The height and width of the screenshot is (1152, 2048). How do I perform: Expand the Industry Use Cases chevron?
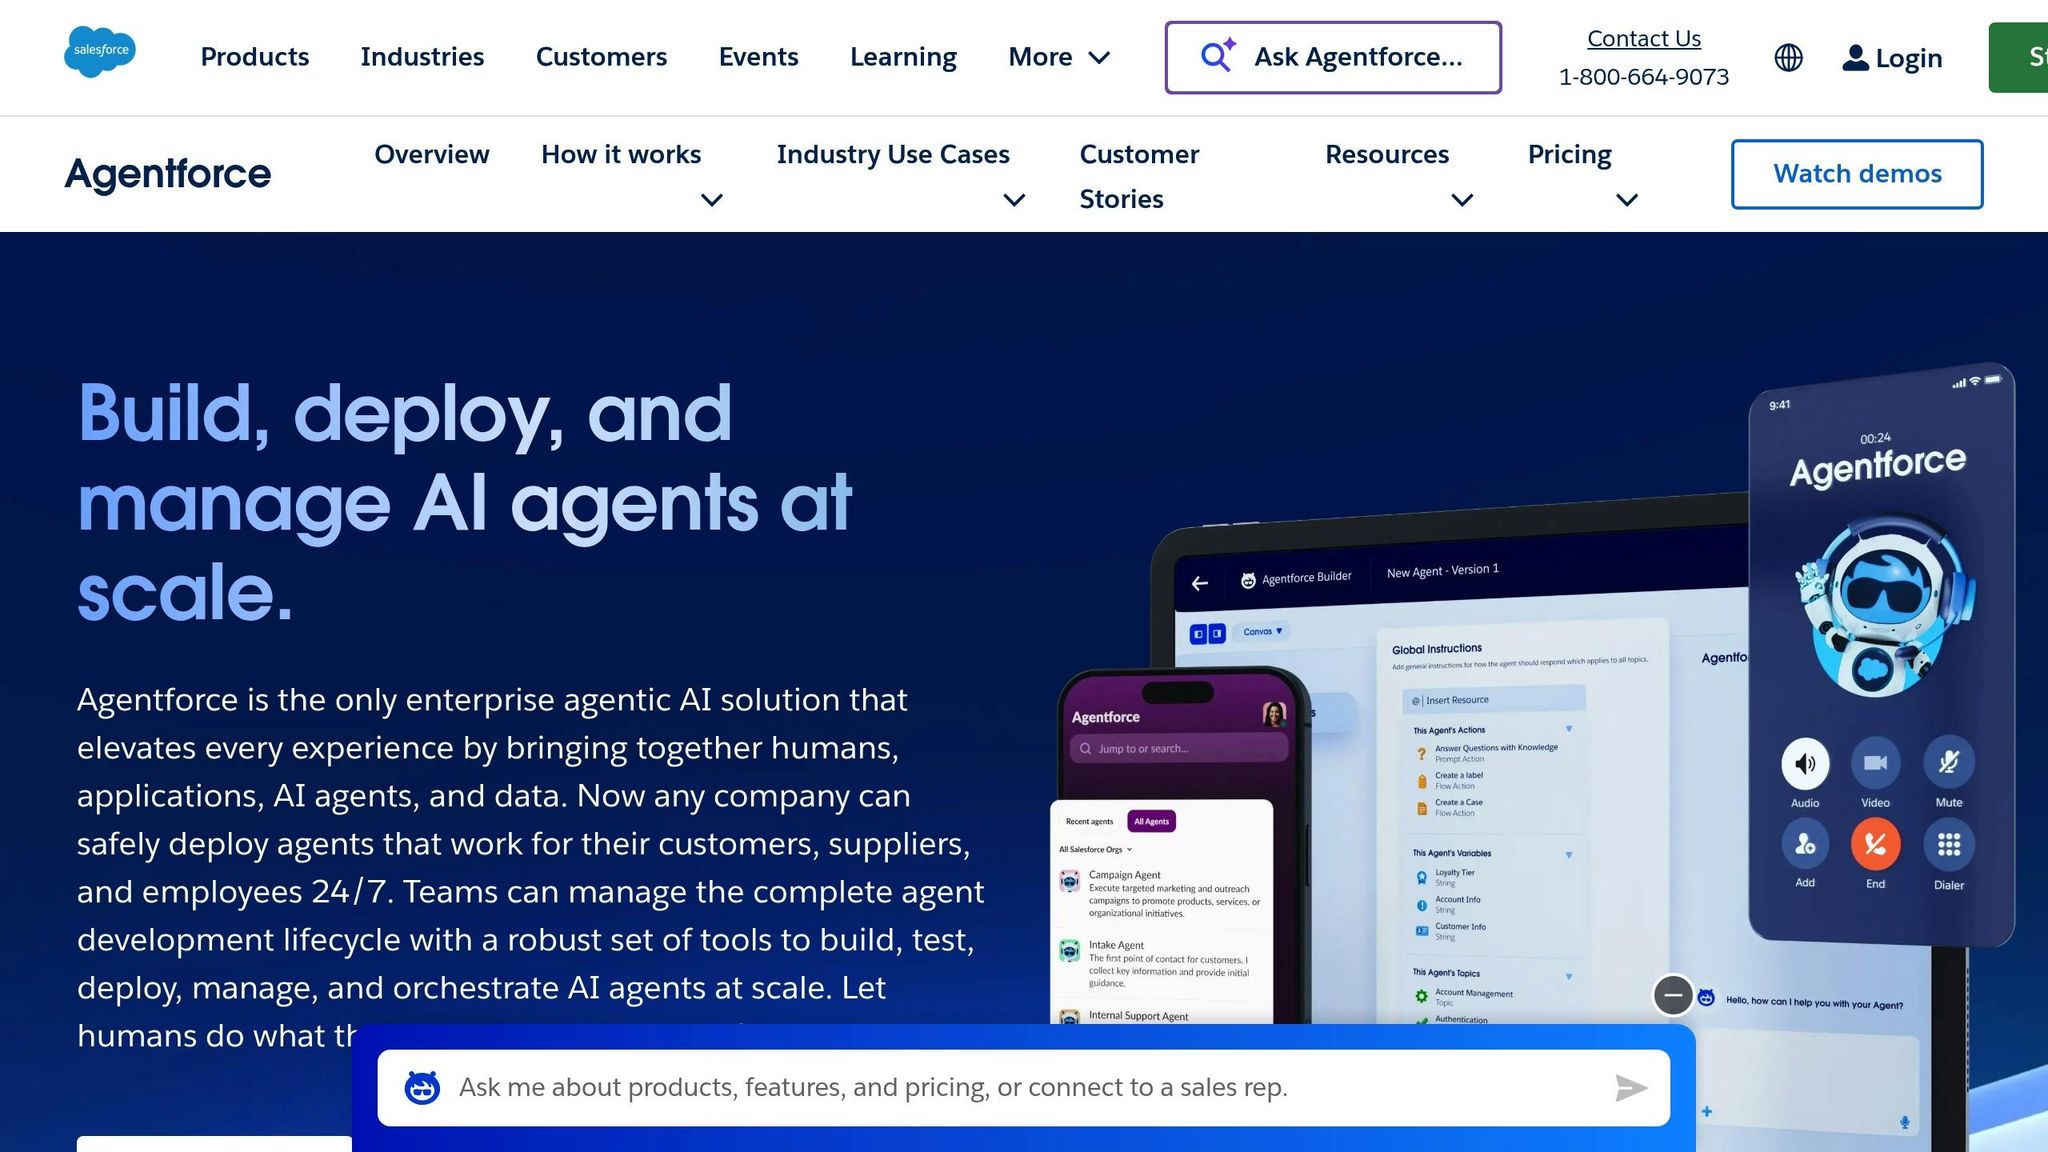pyautogui.click(x=1014, y=200)
